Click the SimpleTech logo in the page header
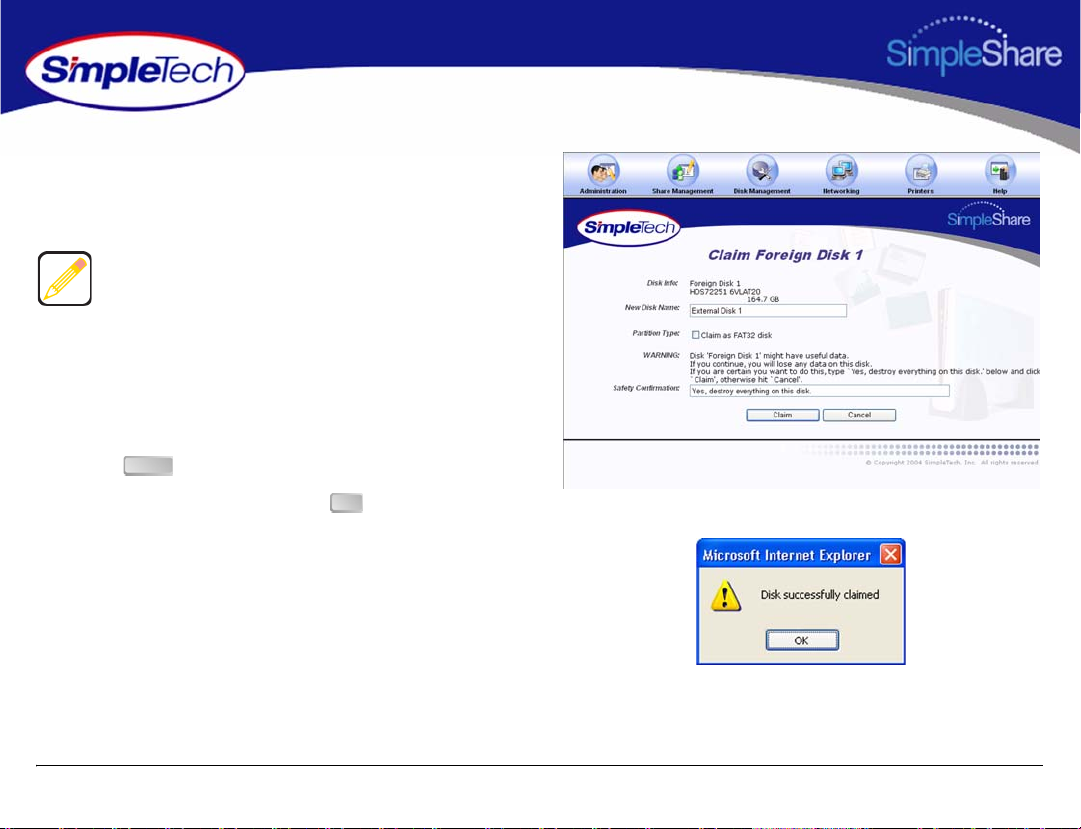Screen dimensions: 1081x829 (x=135, y=71)
